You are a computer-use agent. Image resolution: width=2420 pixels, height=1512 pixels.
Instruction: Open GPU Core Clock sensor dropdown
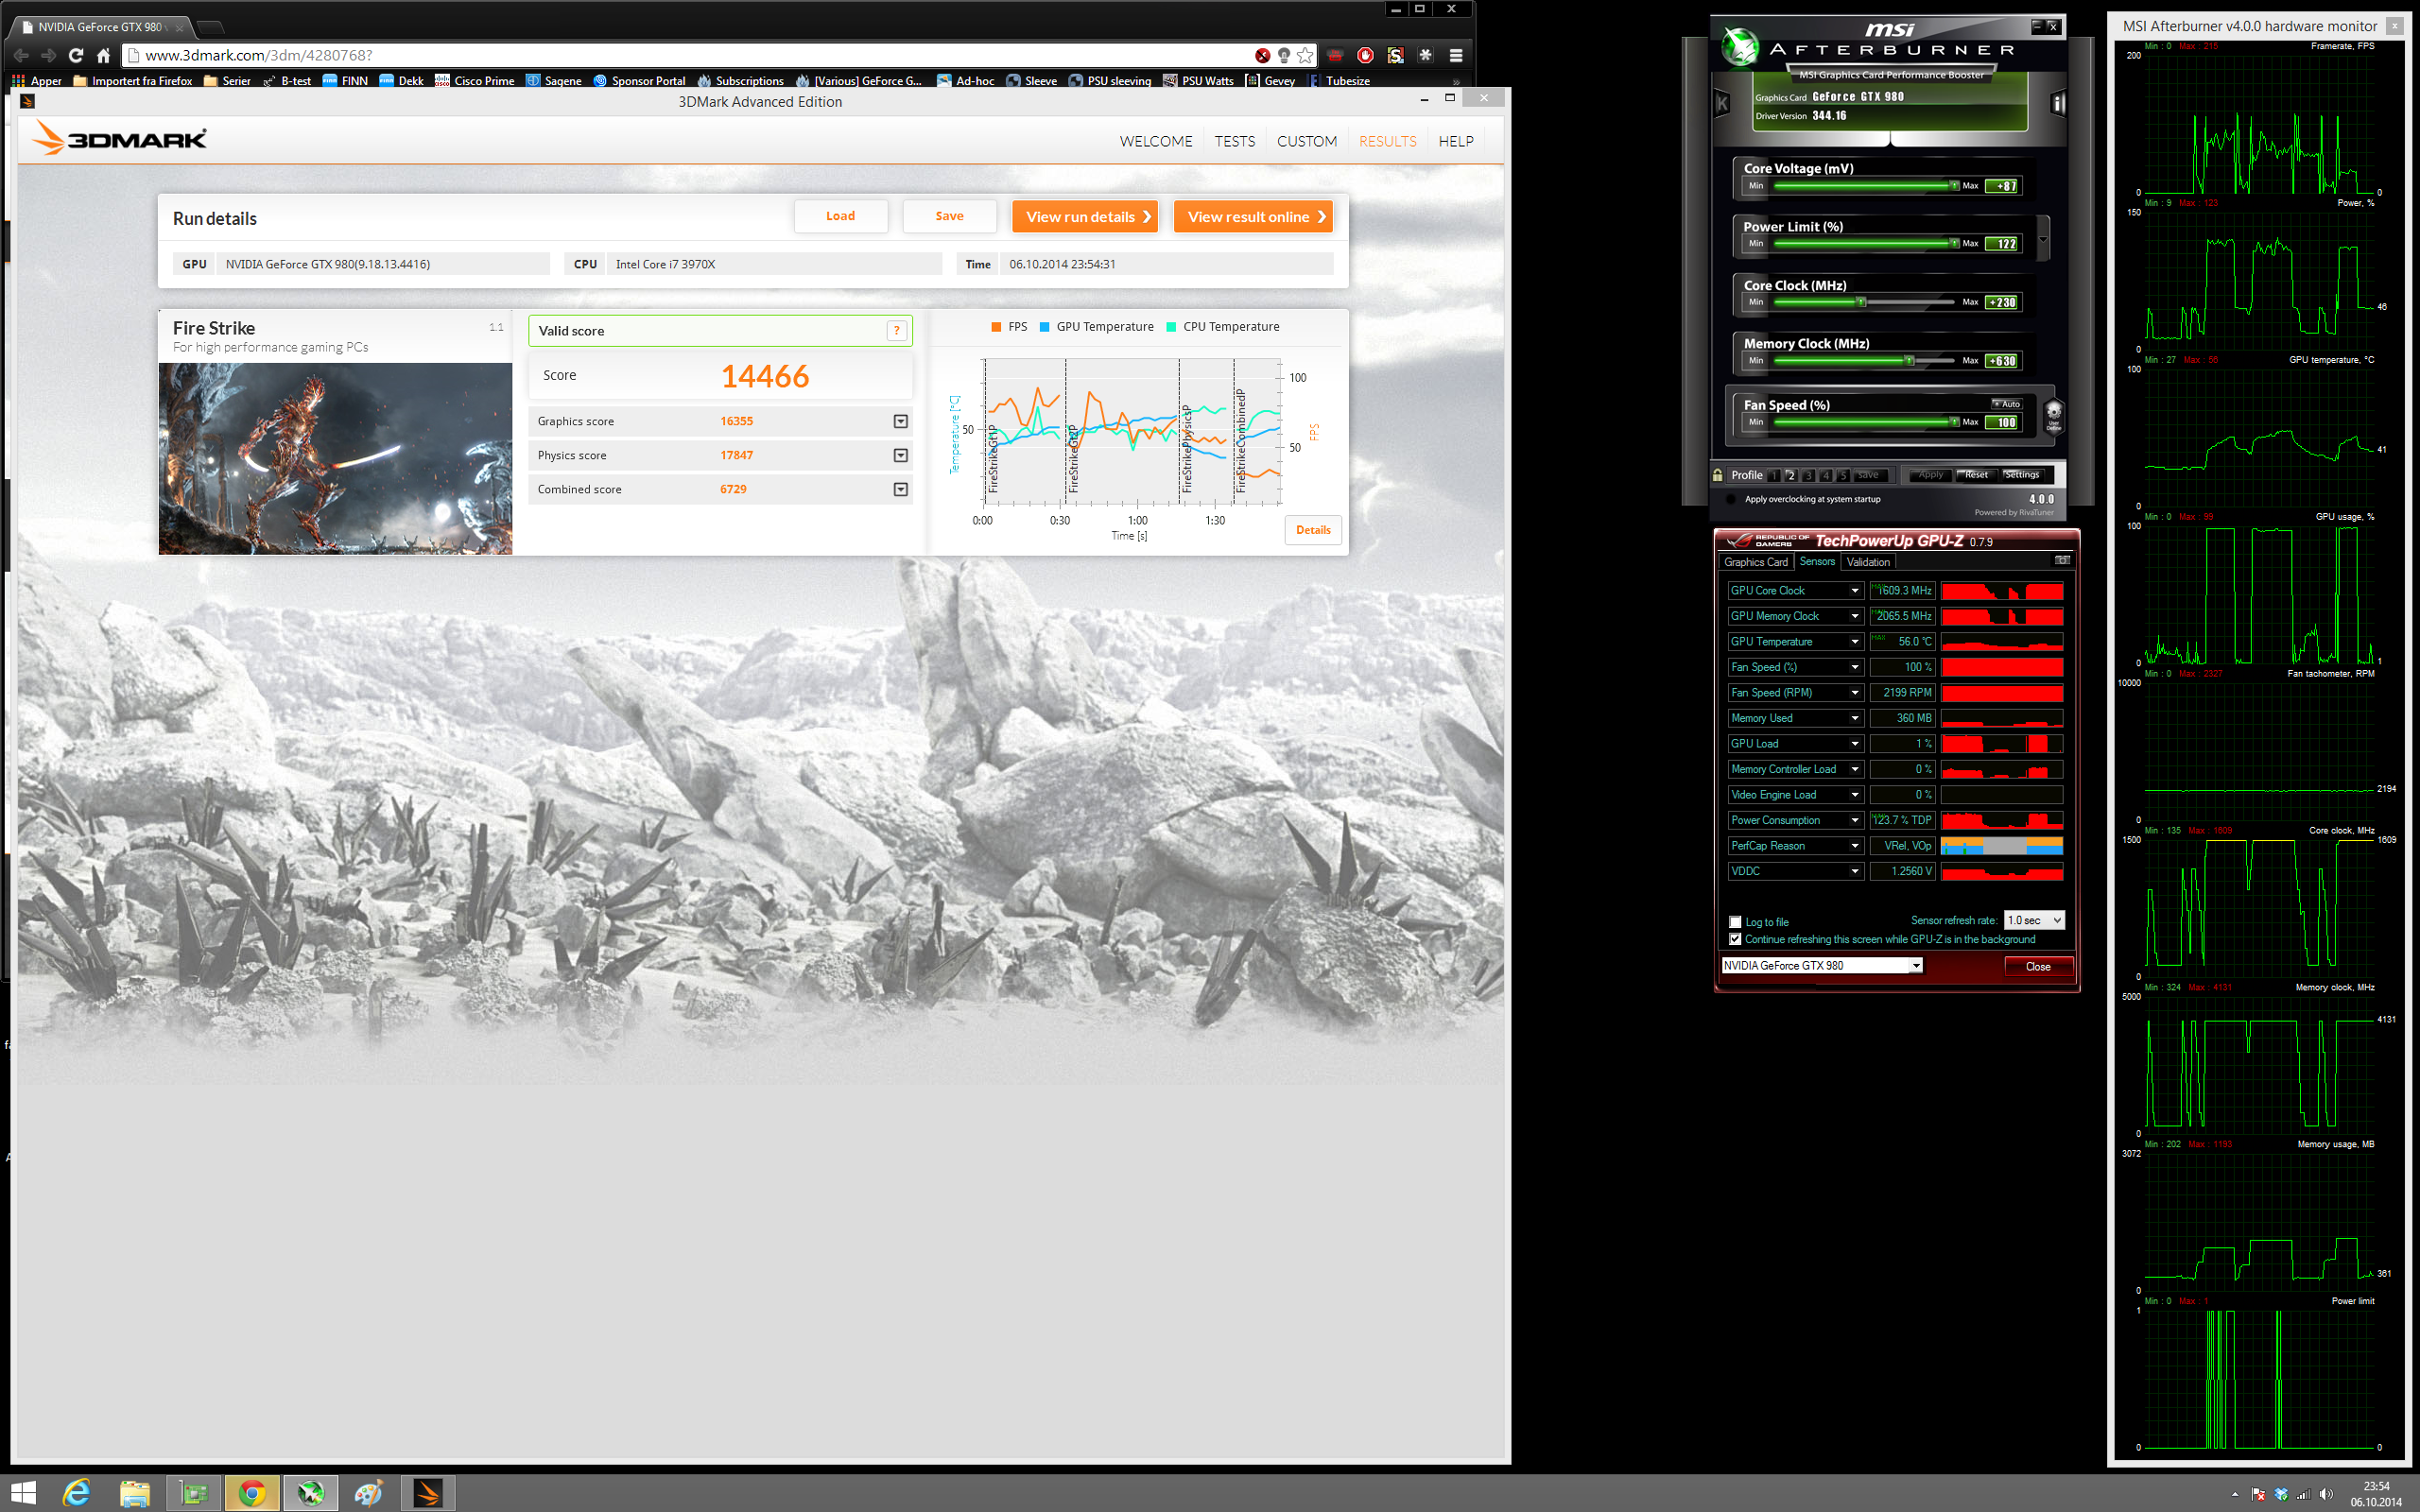pos(1855,591)
